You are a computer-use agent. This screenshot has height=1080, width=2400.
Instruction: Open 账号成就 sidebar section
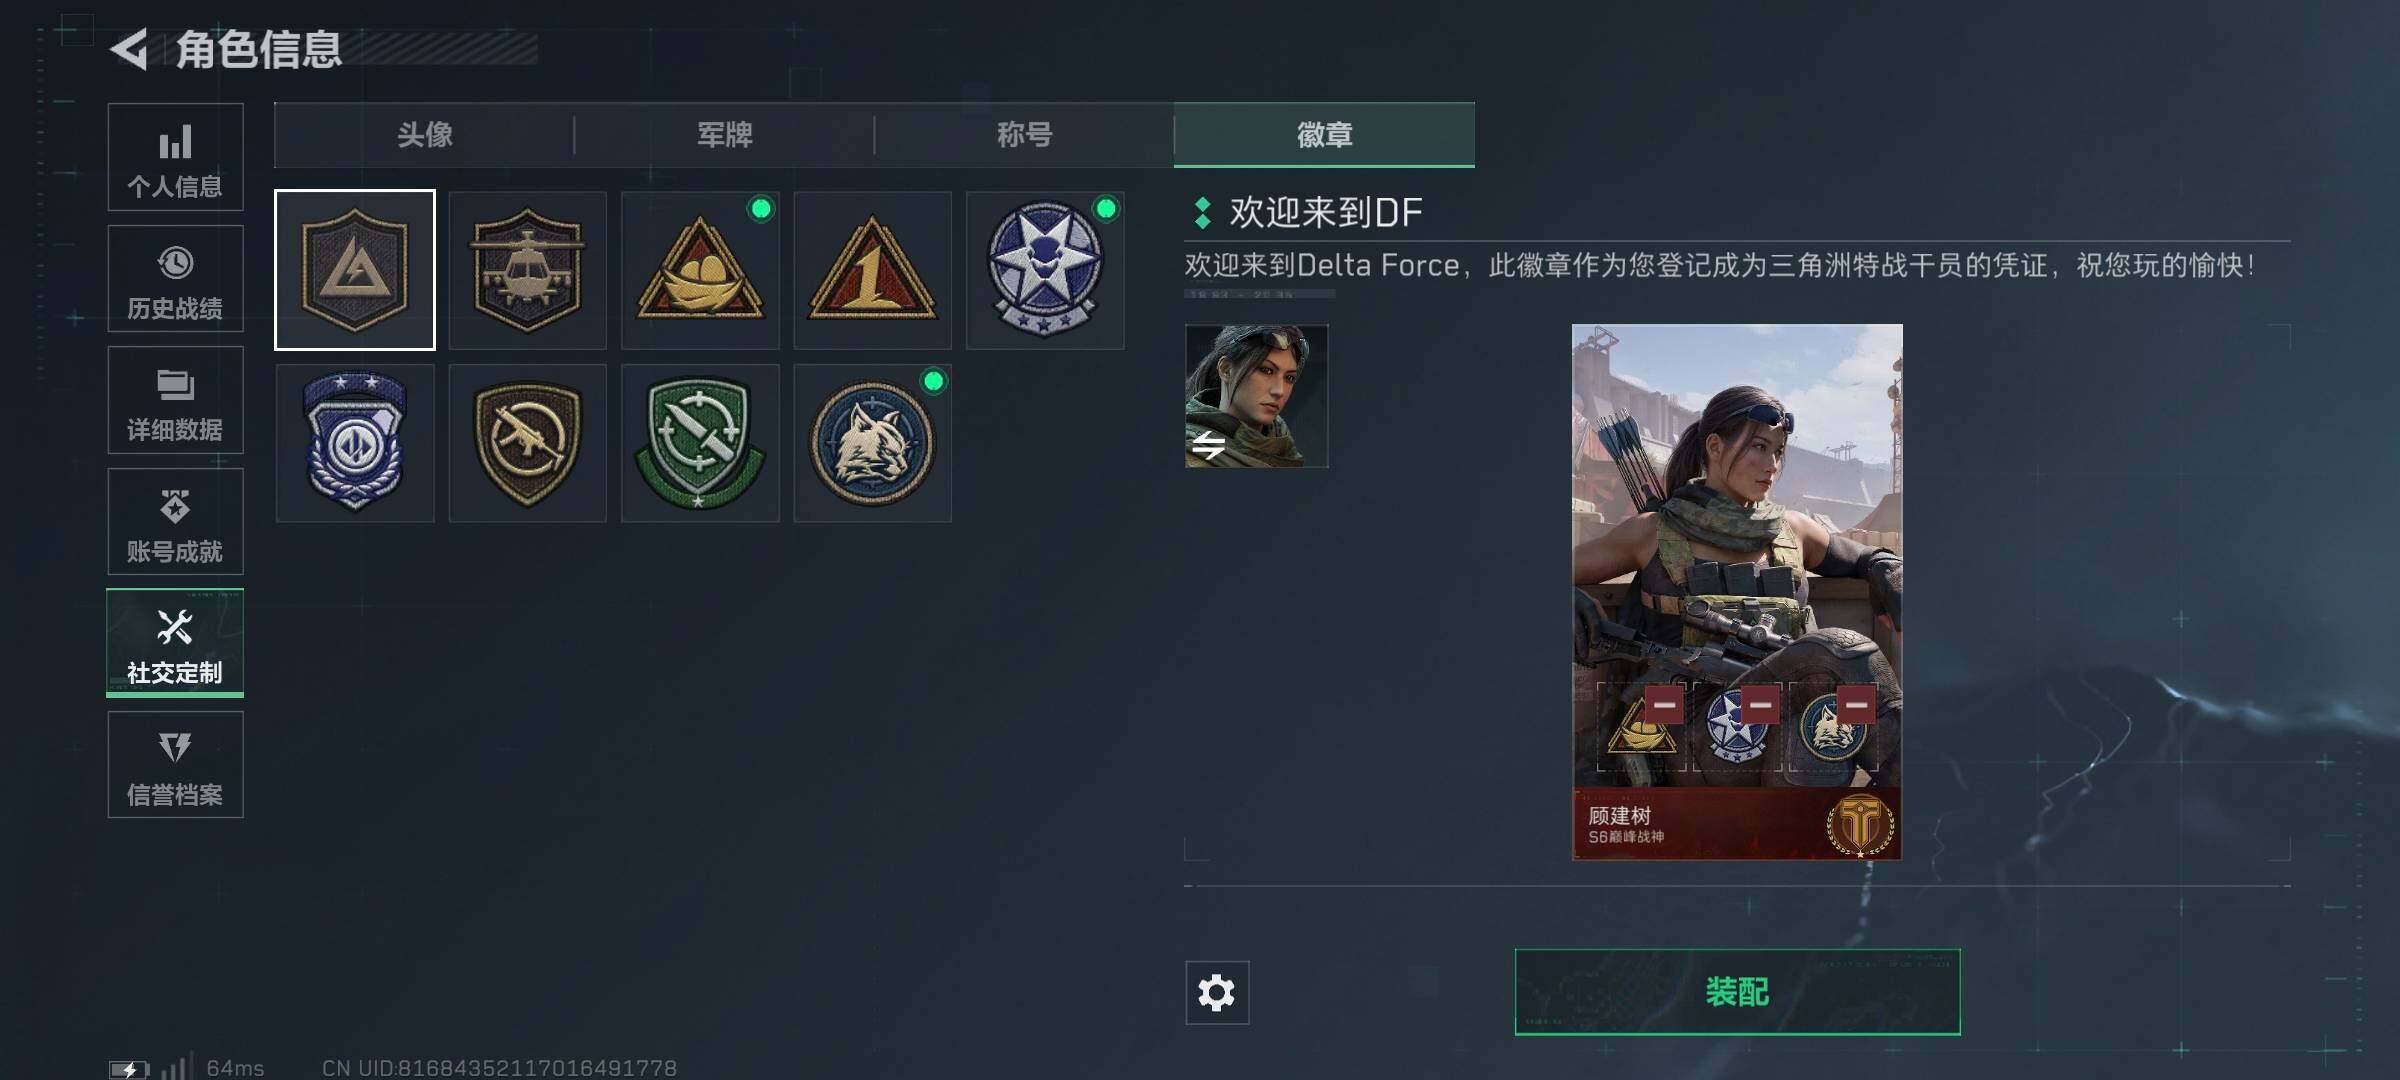(x=175, y=522)
